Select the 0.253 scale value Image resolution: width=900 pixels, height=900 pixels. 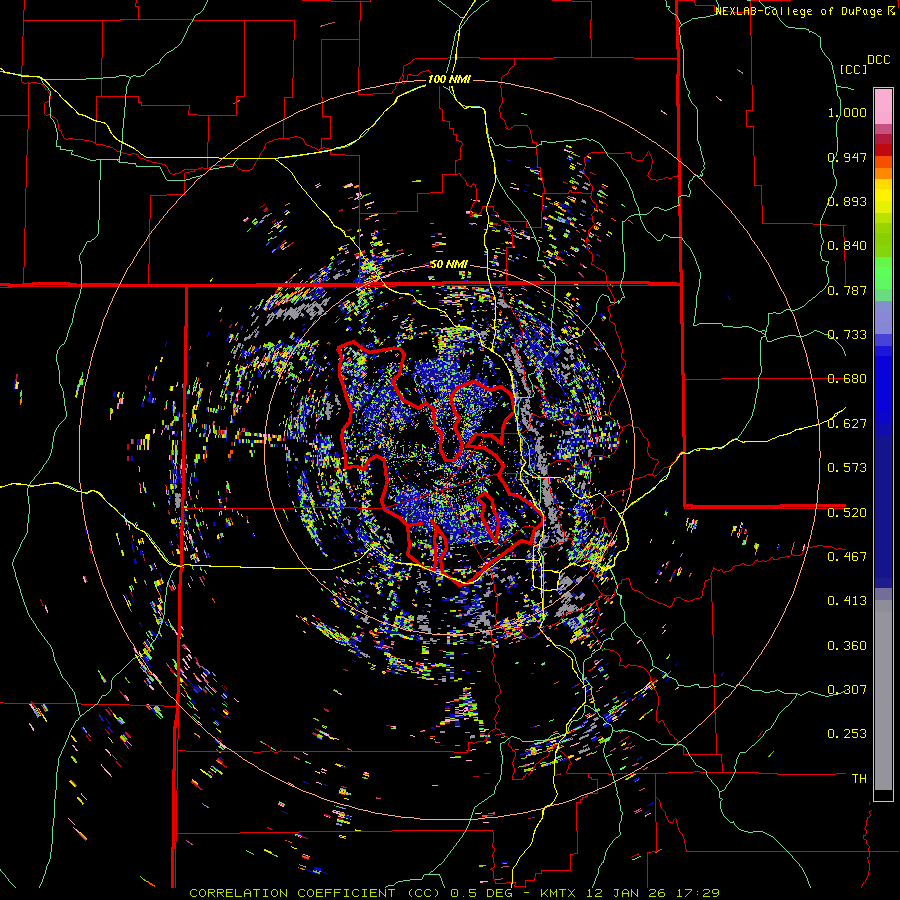[x=847, y=734]
